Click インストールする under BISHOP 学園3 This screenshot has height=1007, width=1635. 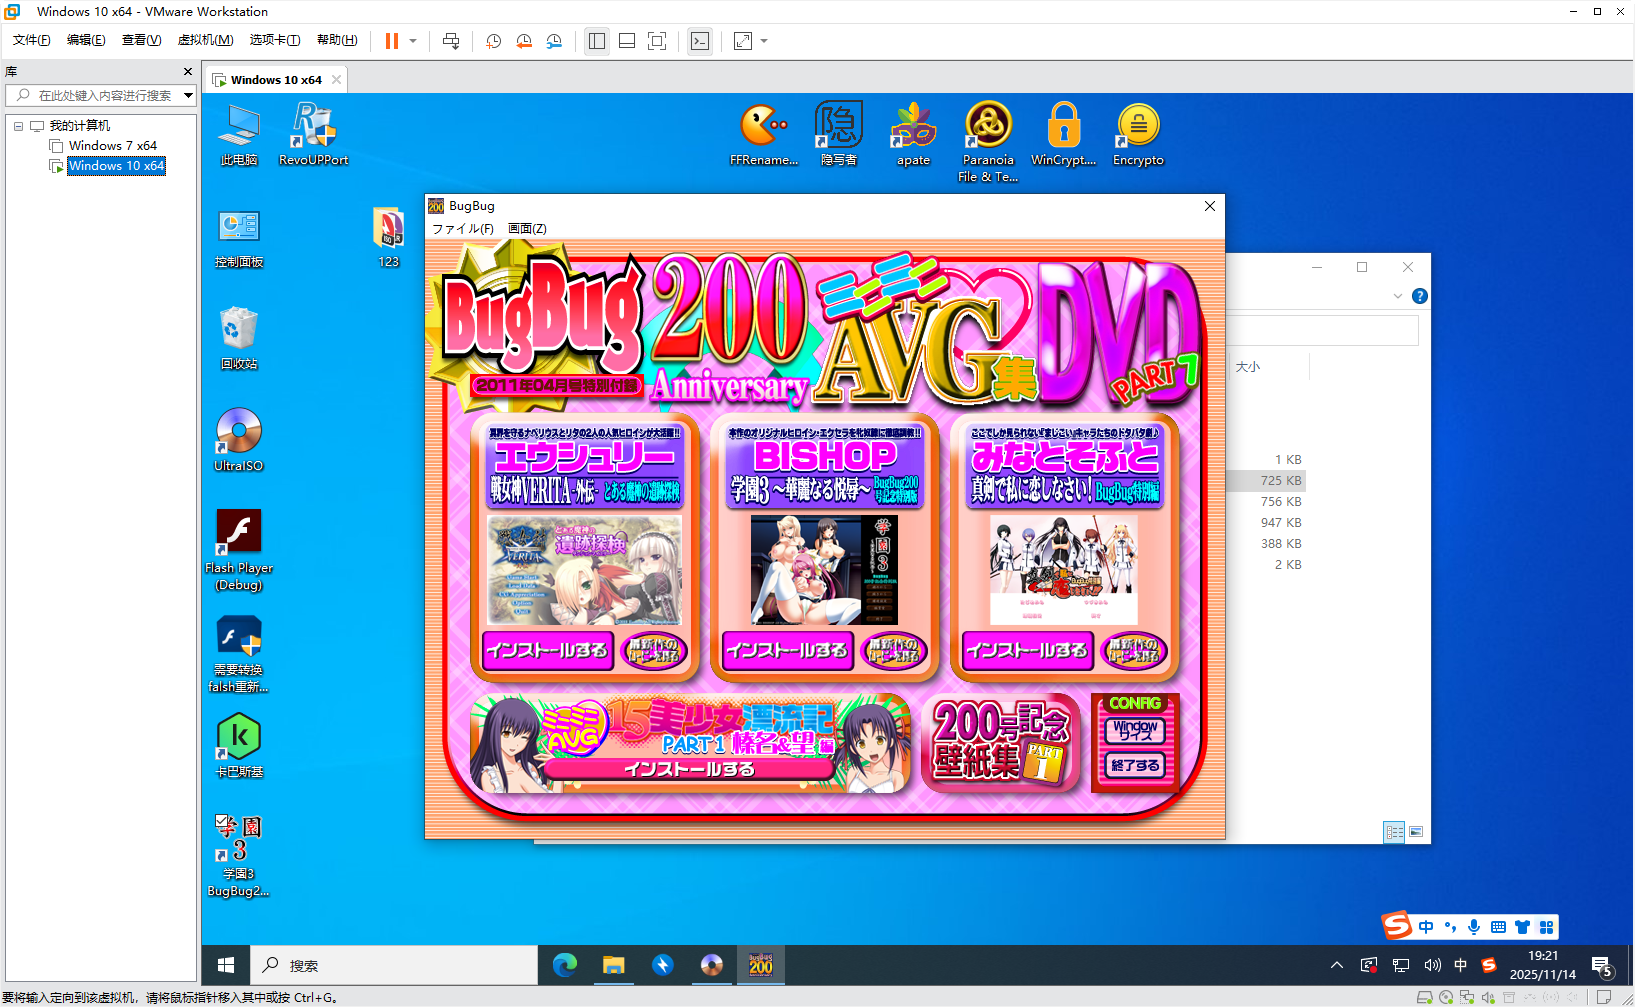tap(786, 650)
